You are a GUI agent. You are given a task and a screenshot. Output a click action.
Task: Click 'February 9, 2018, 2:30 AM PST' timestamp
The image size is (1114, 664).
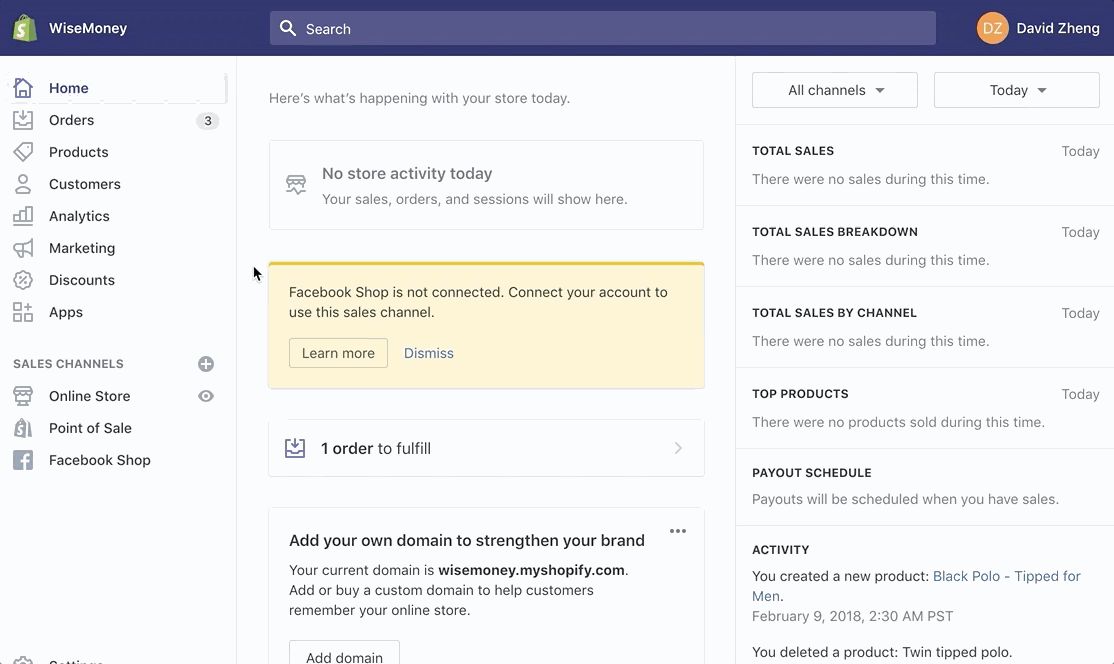(853, 616)
